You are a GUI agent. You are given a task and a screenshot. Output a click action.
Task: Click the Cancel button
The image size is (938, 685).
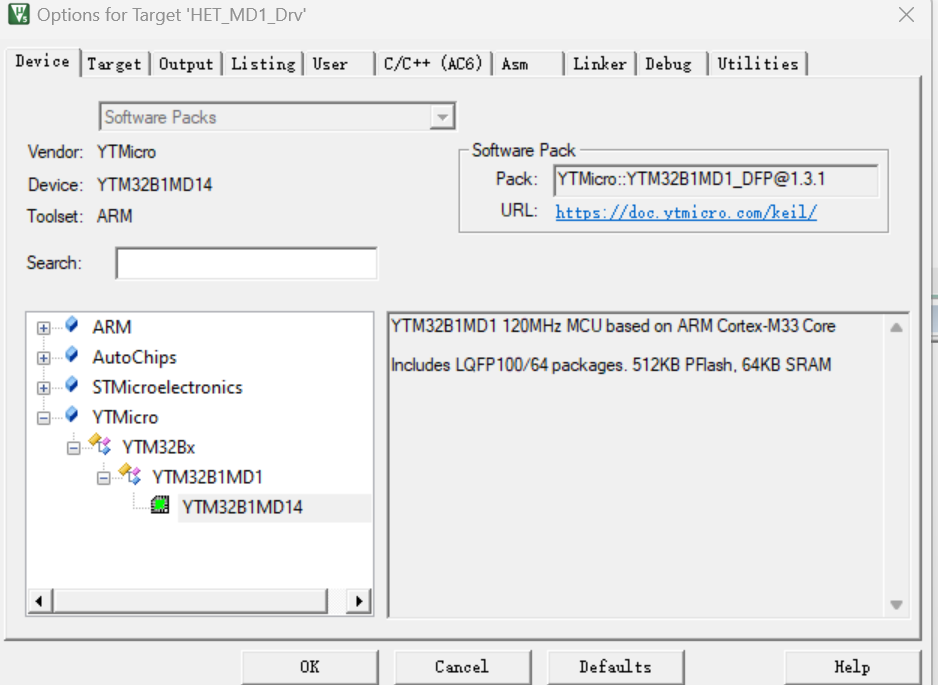click(462, 666)
